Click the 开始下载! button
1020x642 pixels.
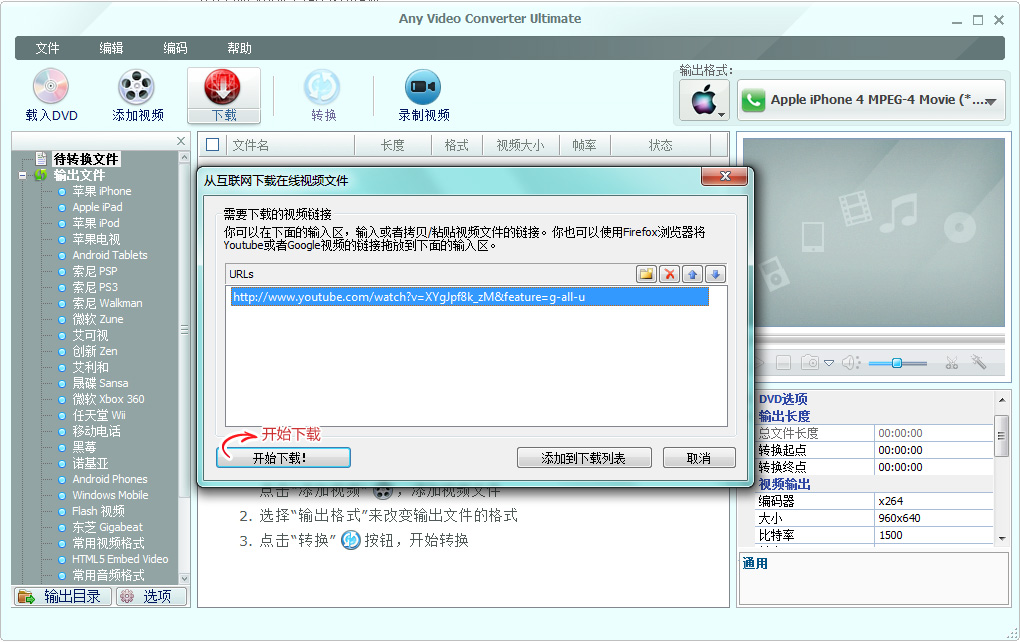tap(283, 458)
